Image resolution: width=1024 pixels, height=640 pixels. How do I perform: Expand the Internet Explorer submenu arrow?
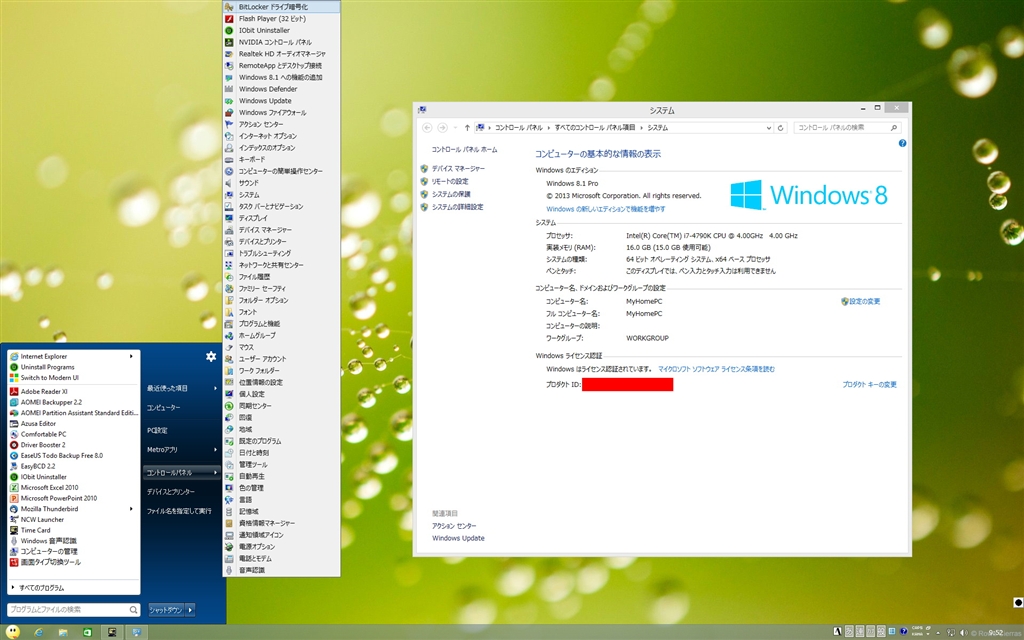[x=131, y=357]
